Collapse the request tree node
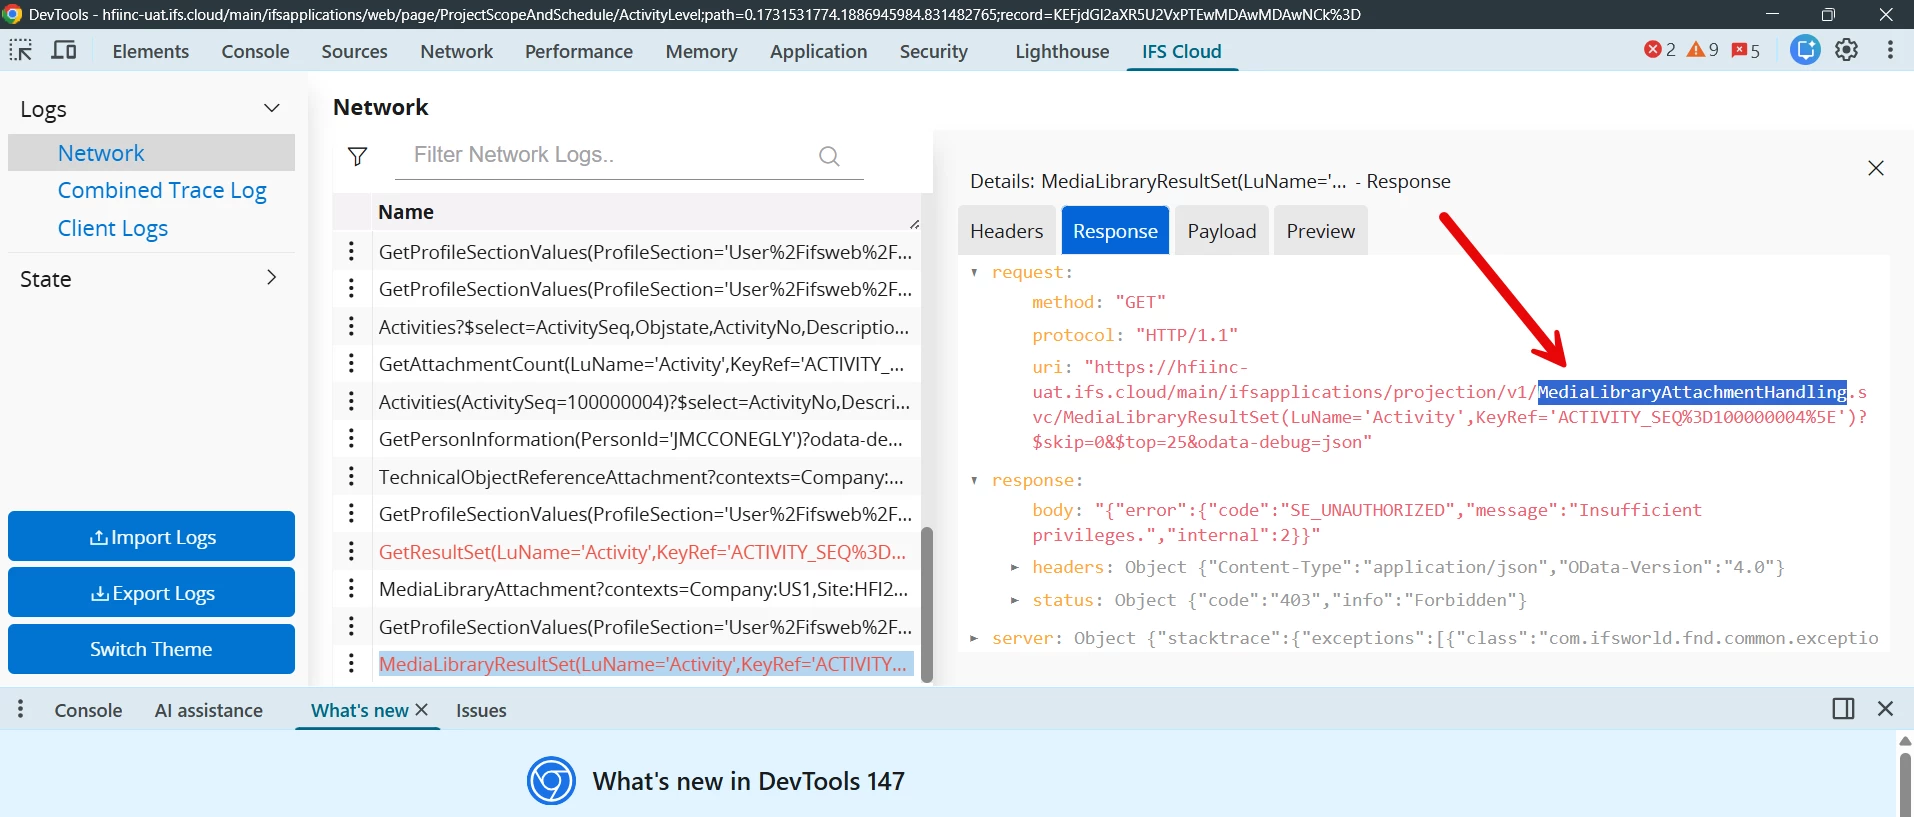Image resolution: width=1914 pixels, height=817 pixels. (974, 272)
